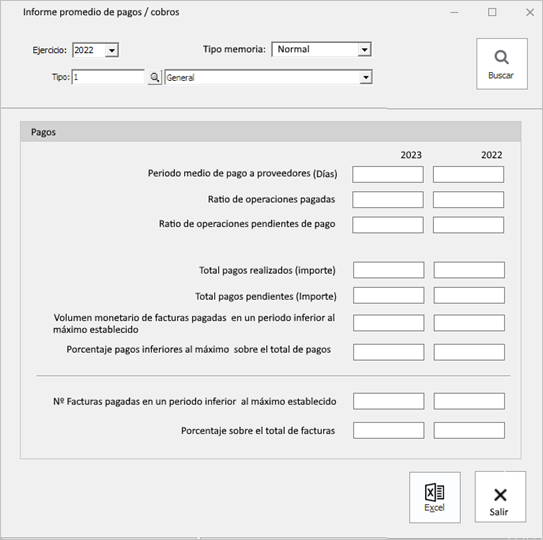The width and height of the screenshot is (543, 540).
Task: Select 2023 Periodo medio de pago field
Action: point(388,174)
